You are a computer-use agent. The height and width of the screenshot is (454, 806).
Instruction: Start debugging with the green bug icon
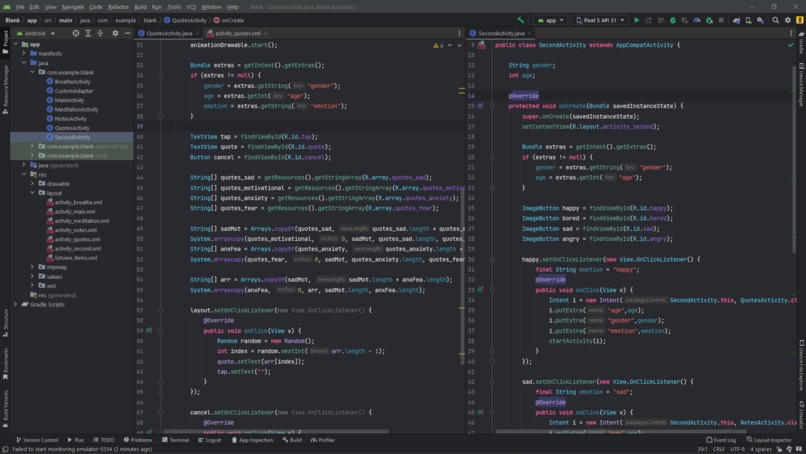pyautogui.click(x=672, y=20)
